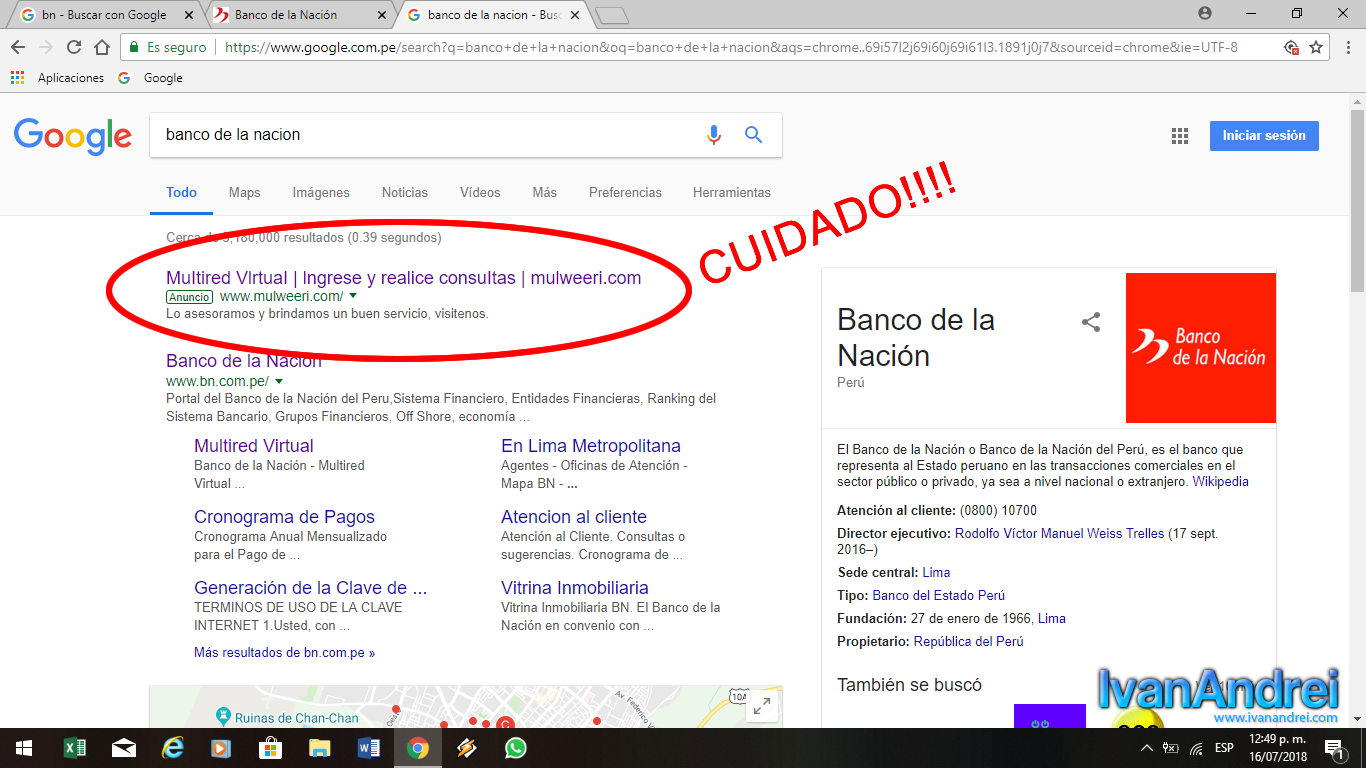Click the Windows Start button

point(24,748)
